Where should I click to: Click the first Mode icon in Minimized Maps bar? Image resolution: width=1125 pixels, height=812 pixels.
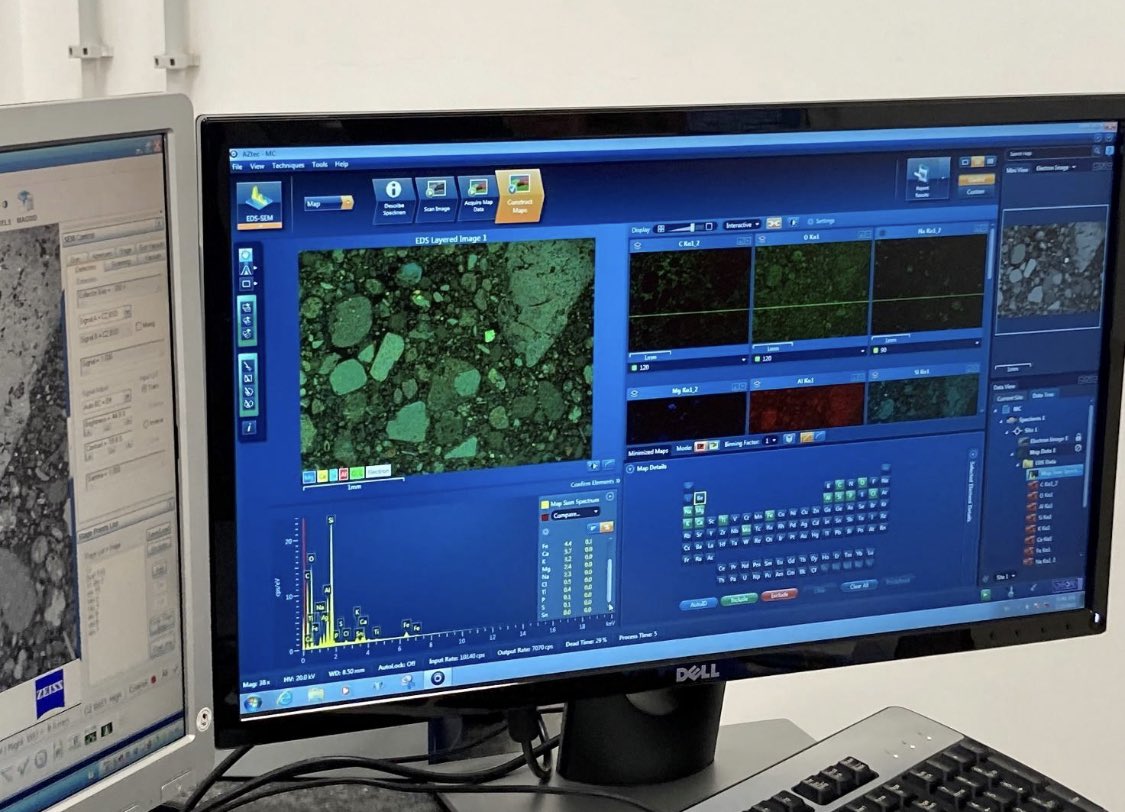[x=701, y=447]
